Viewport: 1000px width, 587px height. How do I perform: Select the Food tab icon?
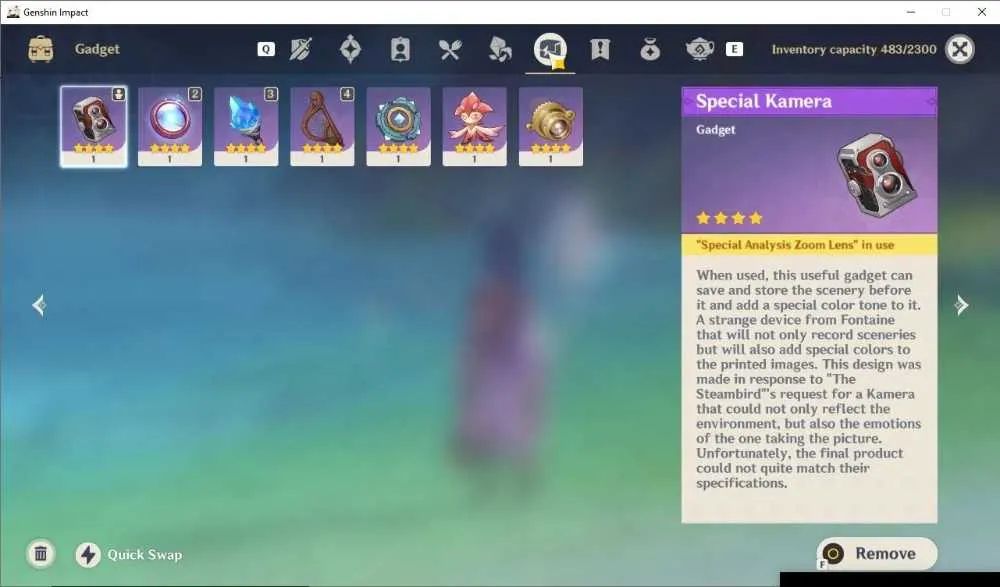450,49
